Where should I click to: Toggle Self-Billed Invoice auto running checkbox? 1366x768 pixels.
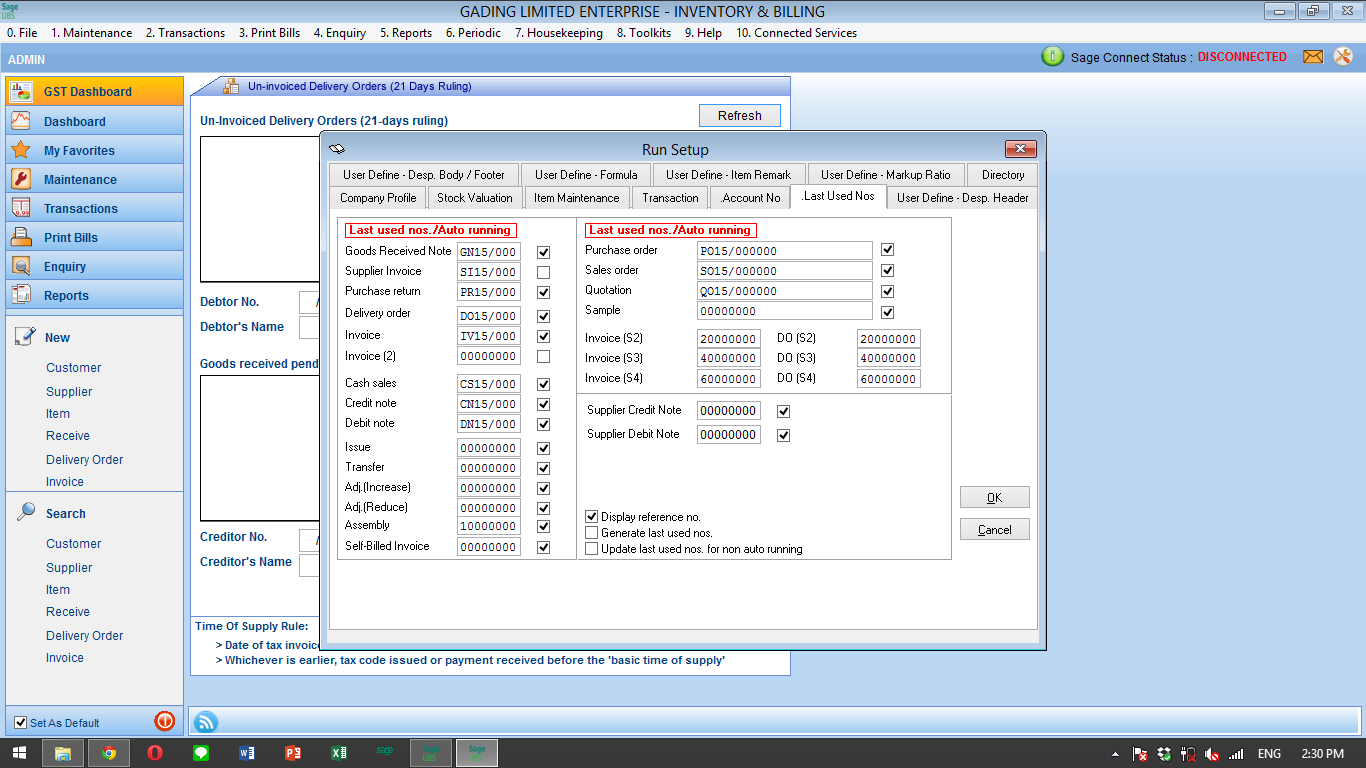point(543,547)
